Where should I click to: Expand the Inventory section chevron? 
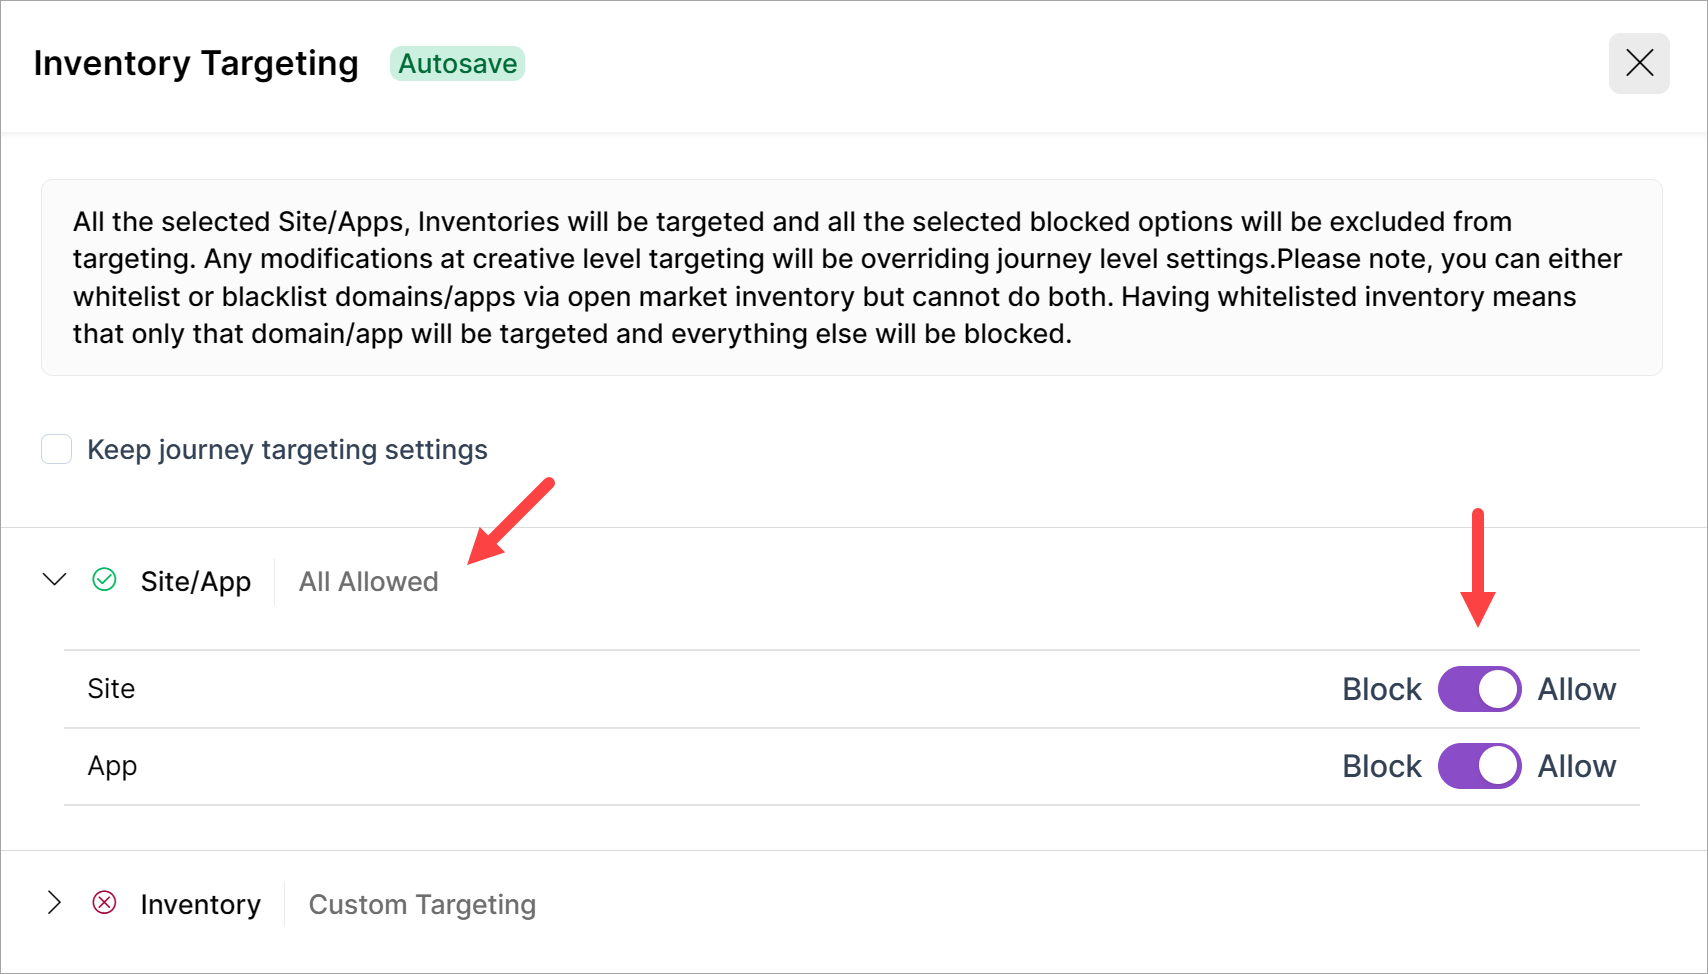coord(55,903)
